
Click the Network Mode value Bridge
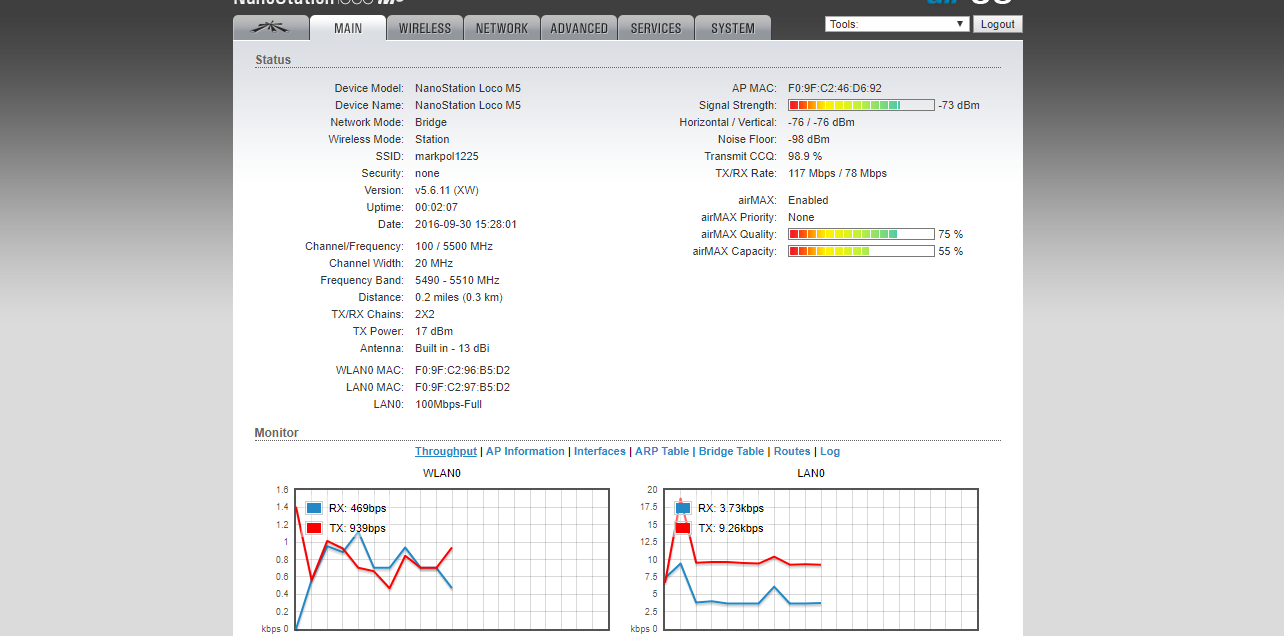point(431,122)
